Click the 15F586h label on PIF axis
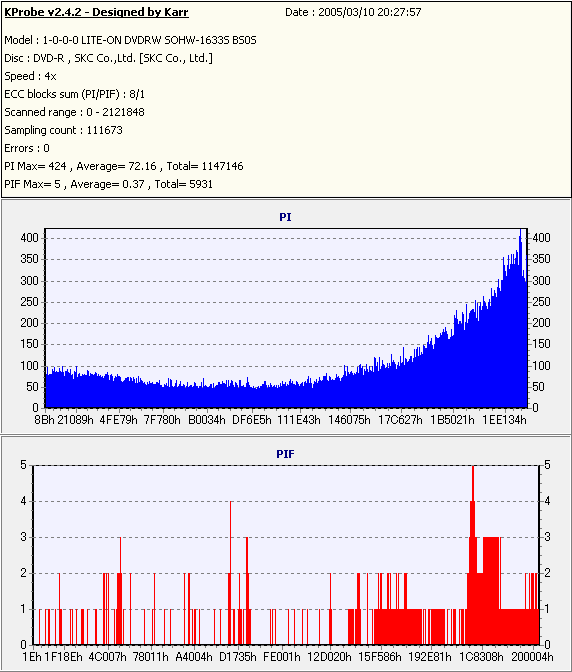Screen dimensions: 572x672 380,657
